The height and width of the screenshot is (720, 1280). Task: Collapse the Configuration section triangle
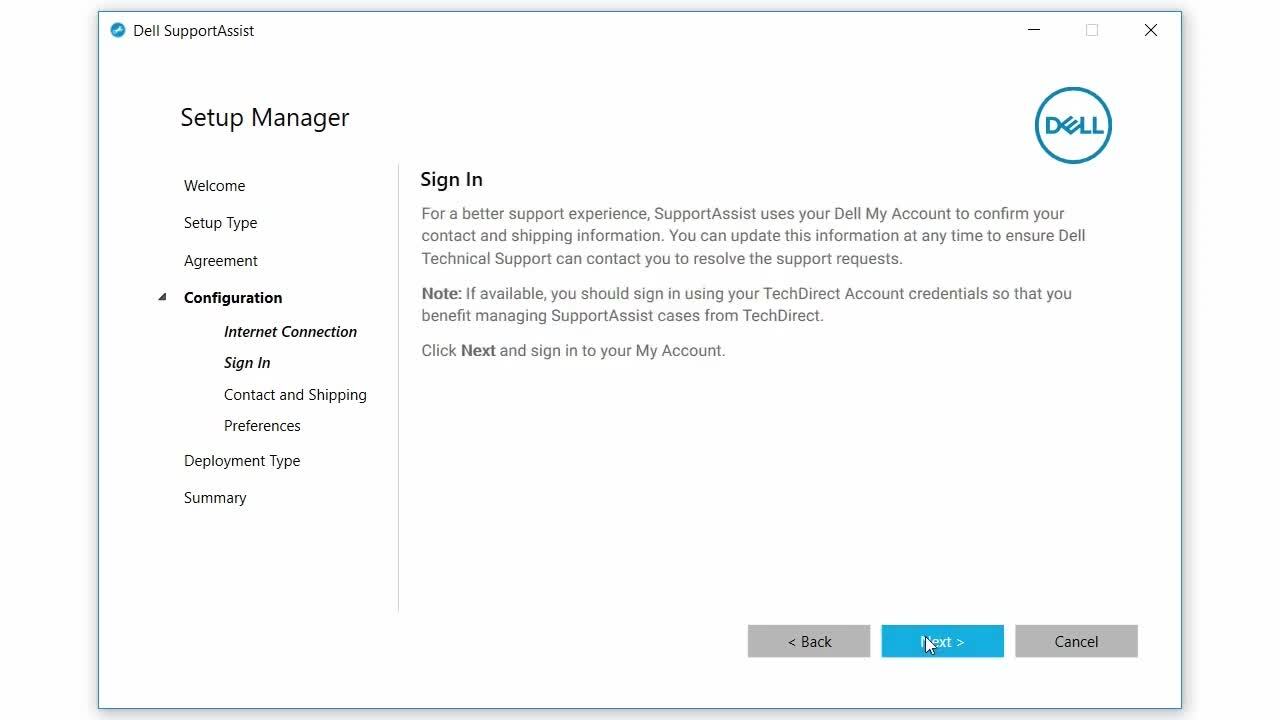(x=162, y=297)
